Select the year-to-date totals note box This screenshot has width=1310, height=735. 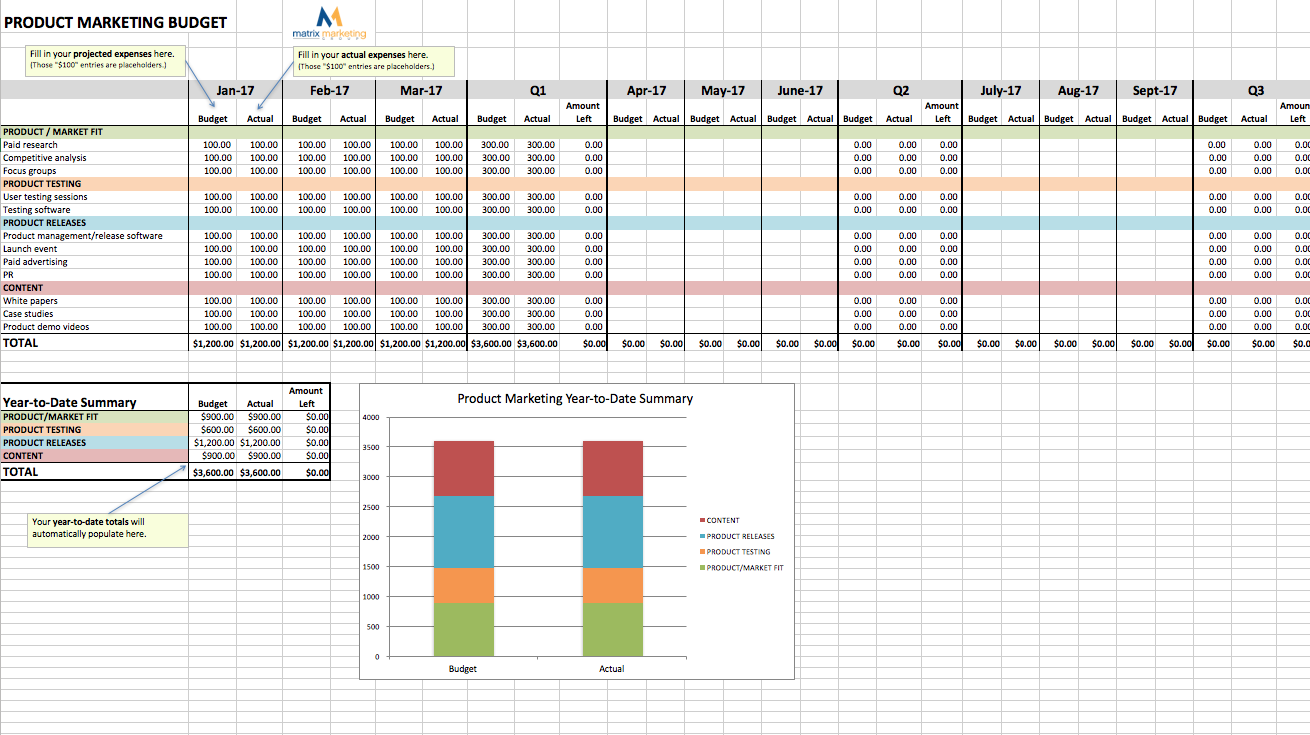pos(107,530)
